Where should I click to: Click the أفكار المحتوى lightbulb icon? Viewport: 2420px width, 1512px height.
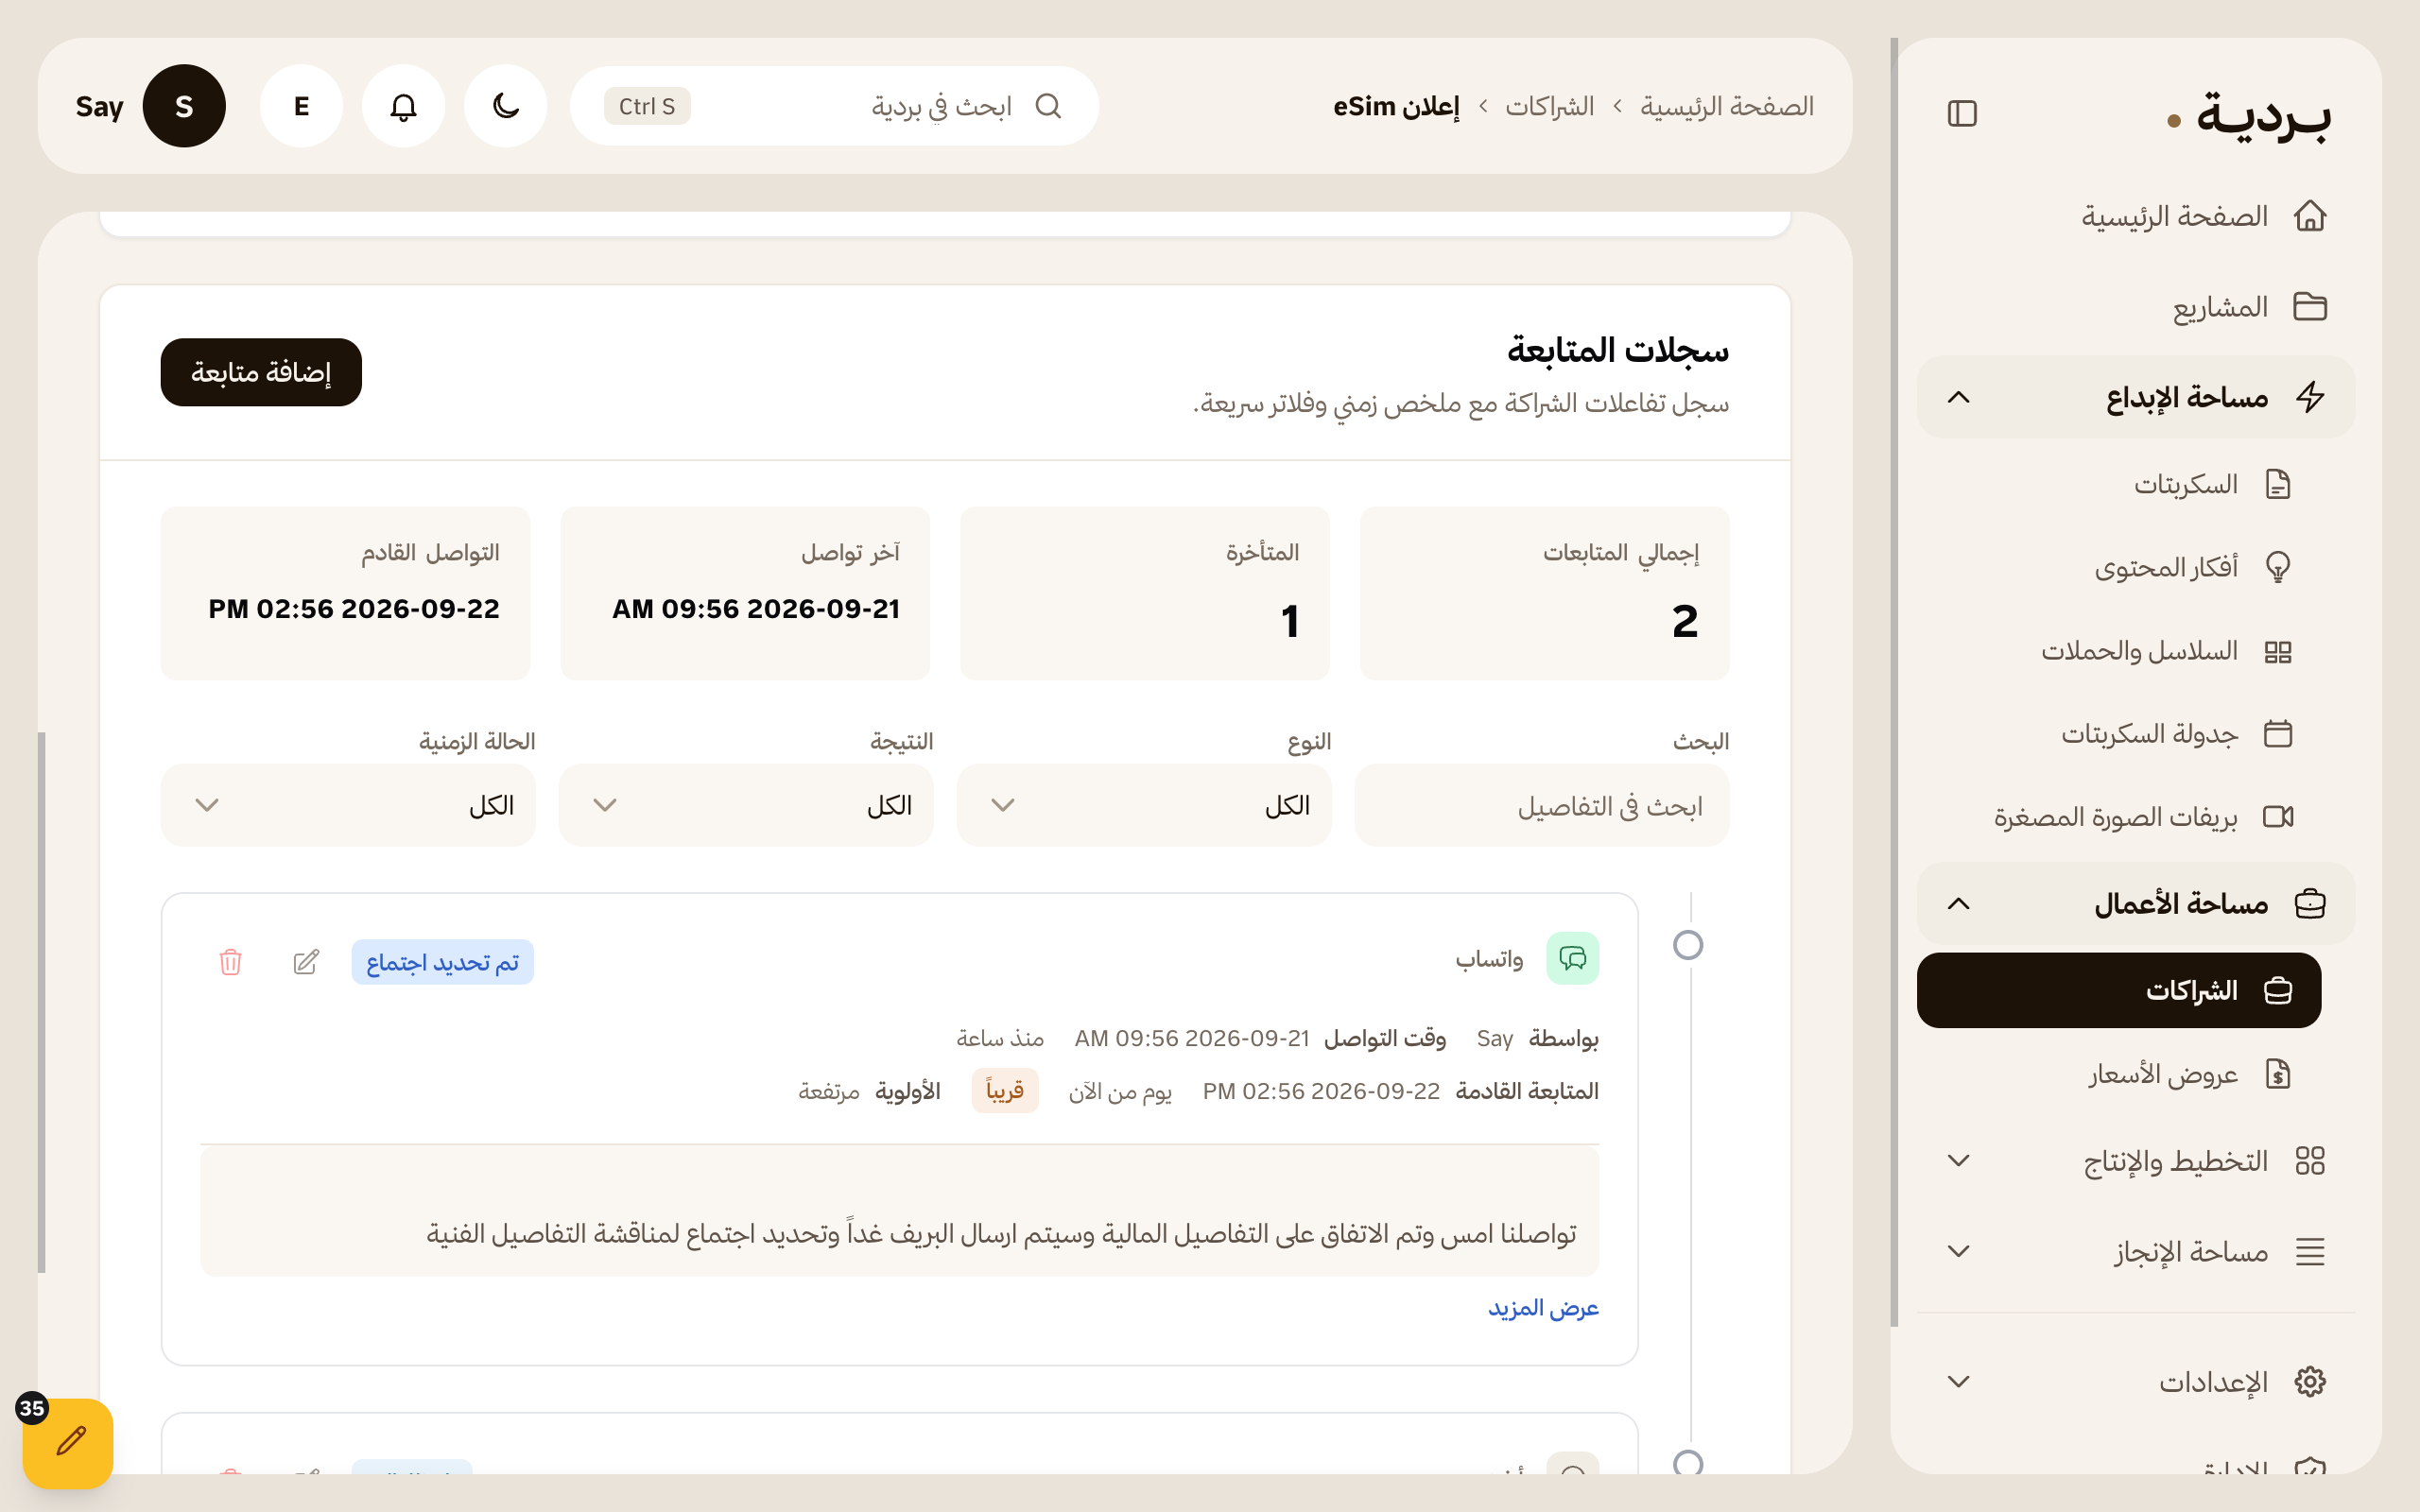coord(2278,568)
